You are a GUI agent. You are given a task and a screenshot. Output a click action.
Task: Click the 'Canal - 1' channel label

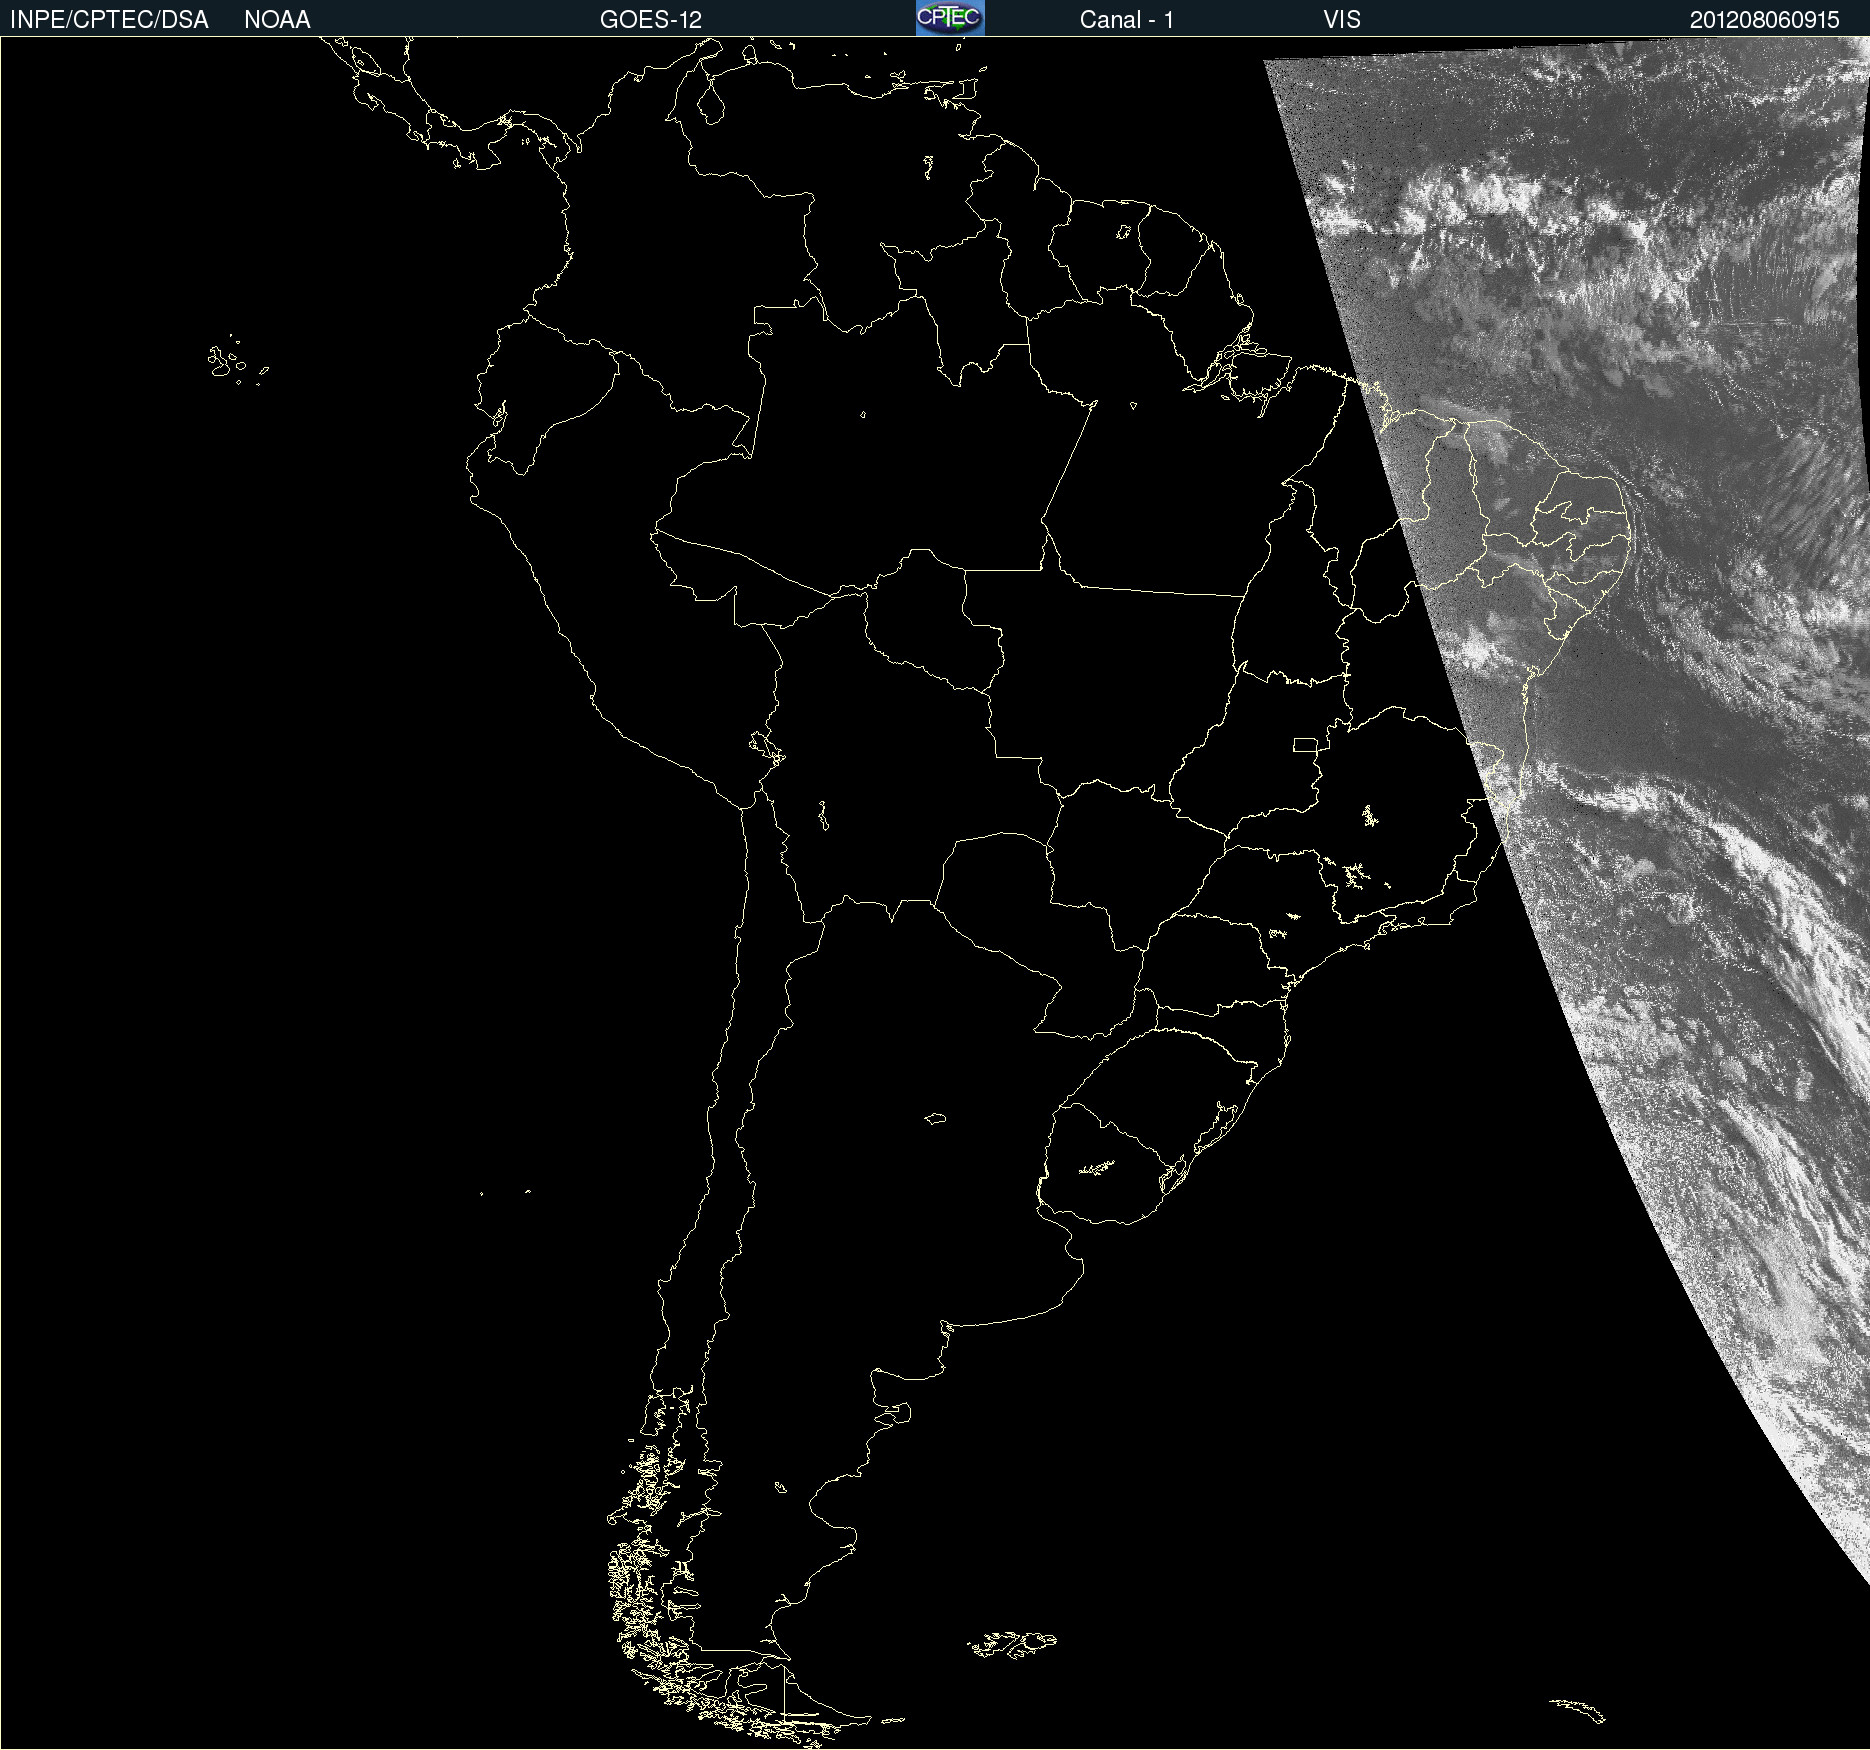(x=1127, y=20)
